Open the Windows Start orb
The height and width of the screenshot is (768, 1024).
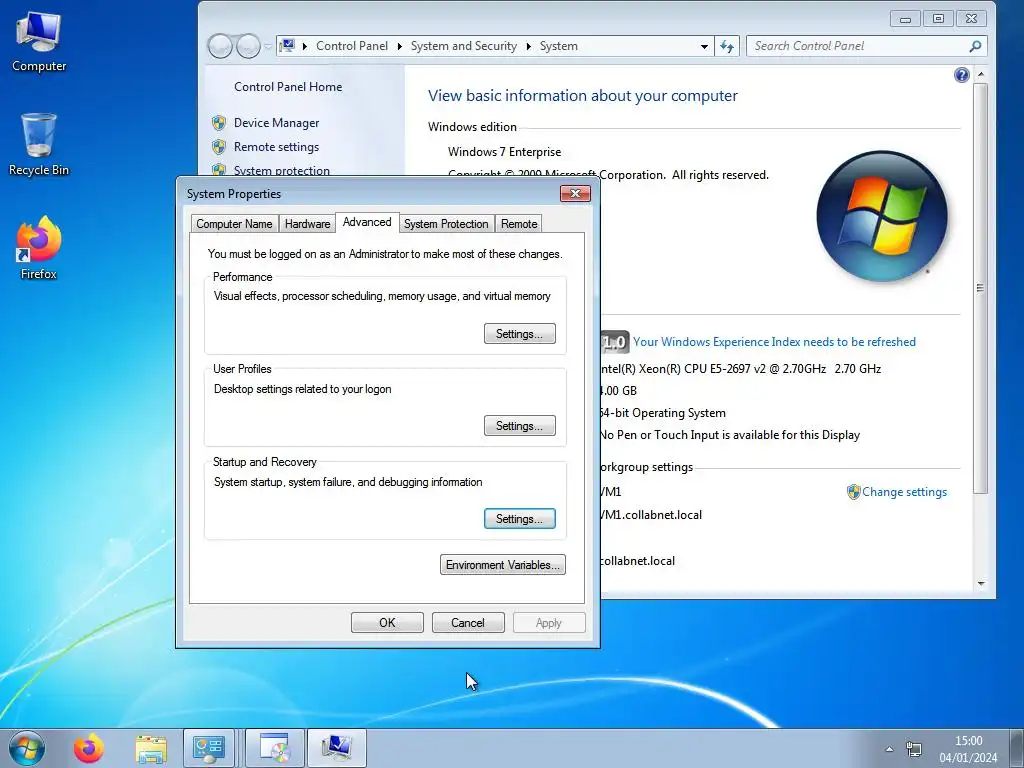pyautogui.click(x=27, y=748)
